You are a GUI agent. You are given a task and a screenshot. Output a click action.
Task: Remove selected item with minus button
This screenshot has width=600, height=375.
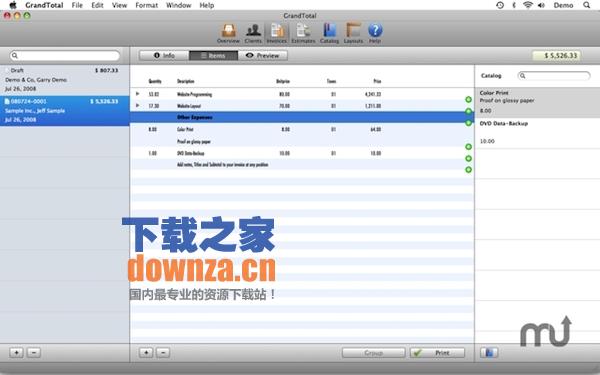click(163, 352)
